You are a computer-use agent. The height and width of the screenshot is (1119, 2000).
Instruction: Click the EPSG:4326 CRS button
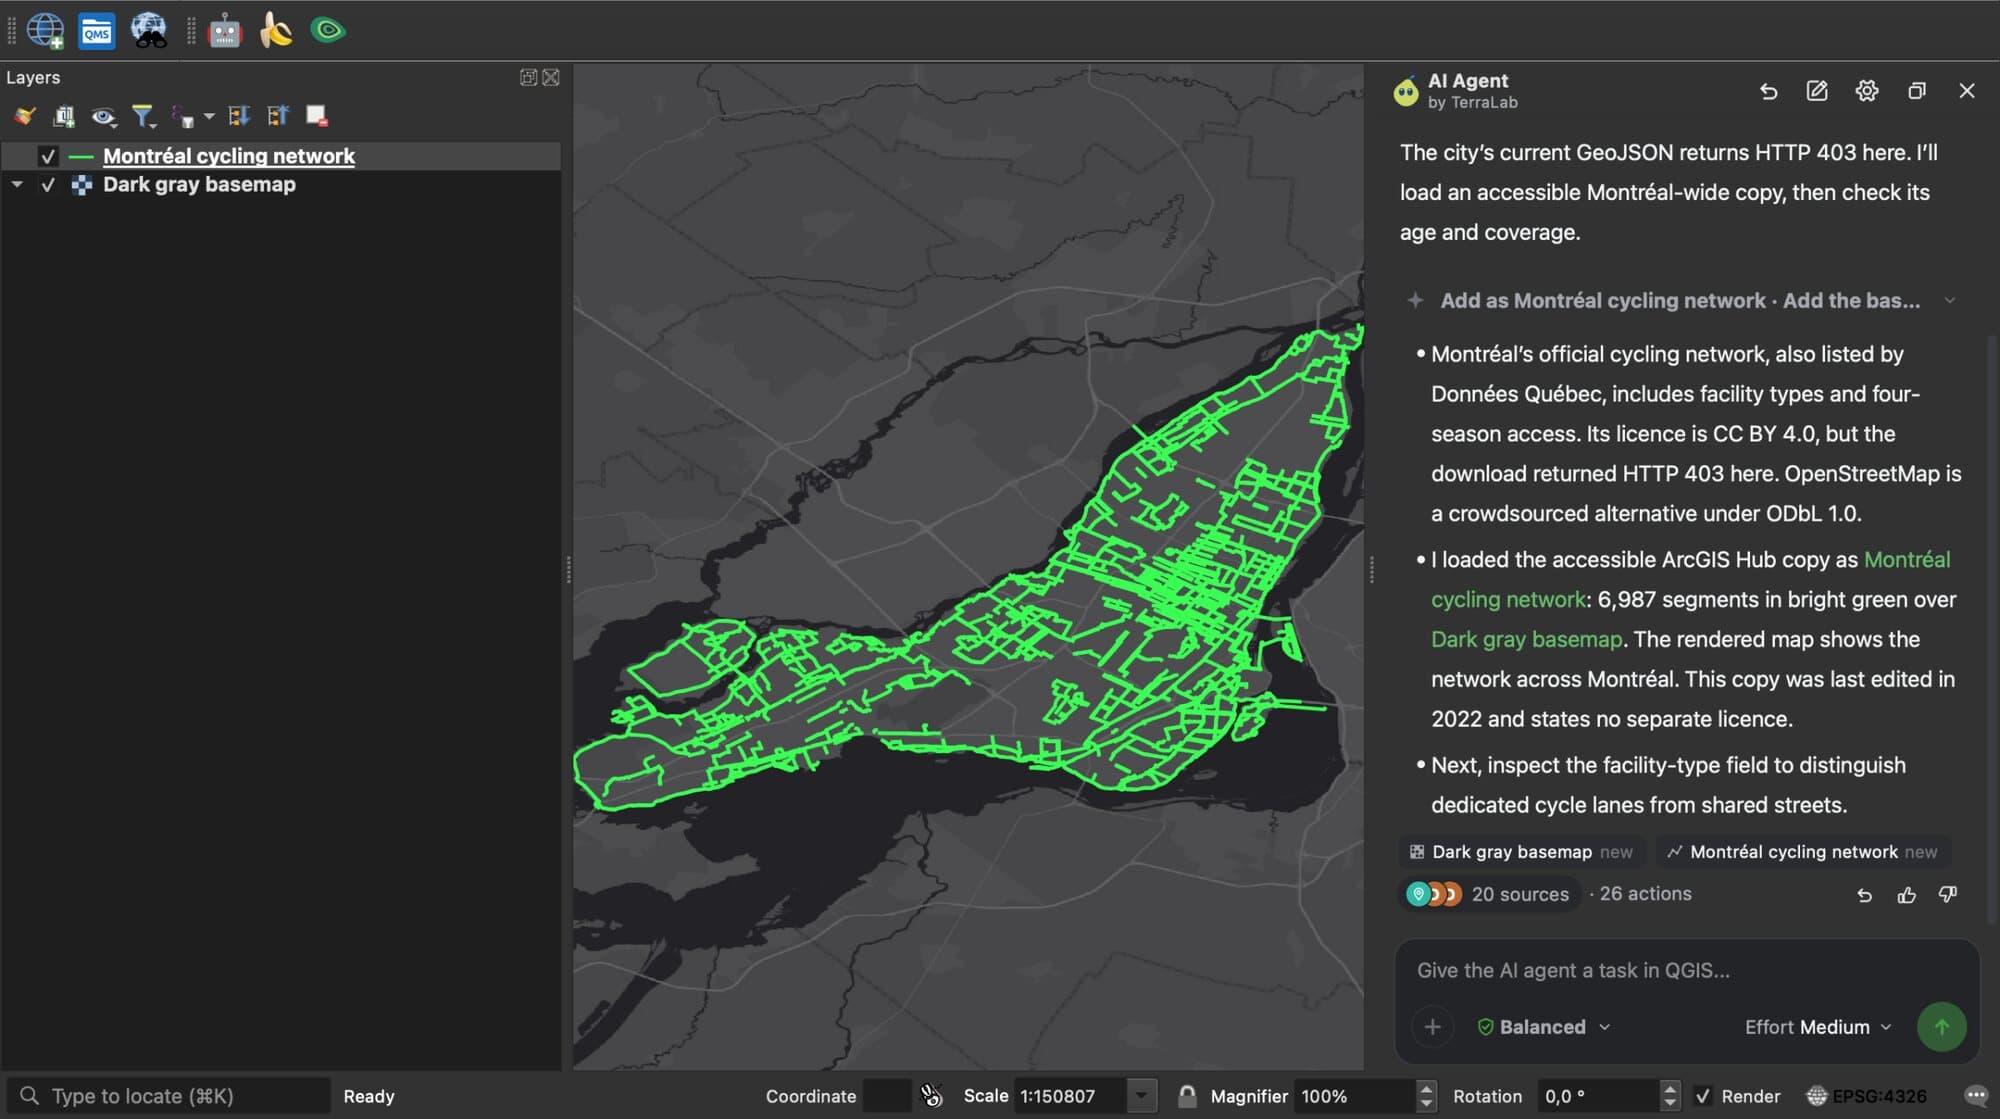point(1866,1096)
